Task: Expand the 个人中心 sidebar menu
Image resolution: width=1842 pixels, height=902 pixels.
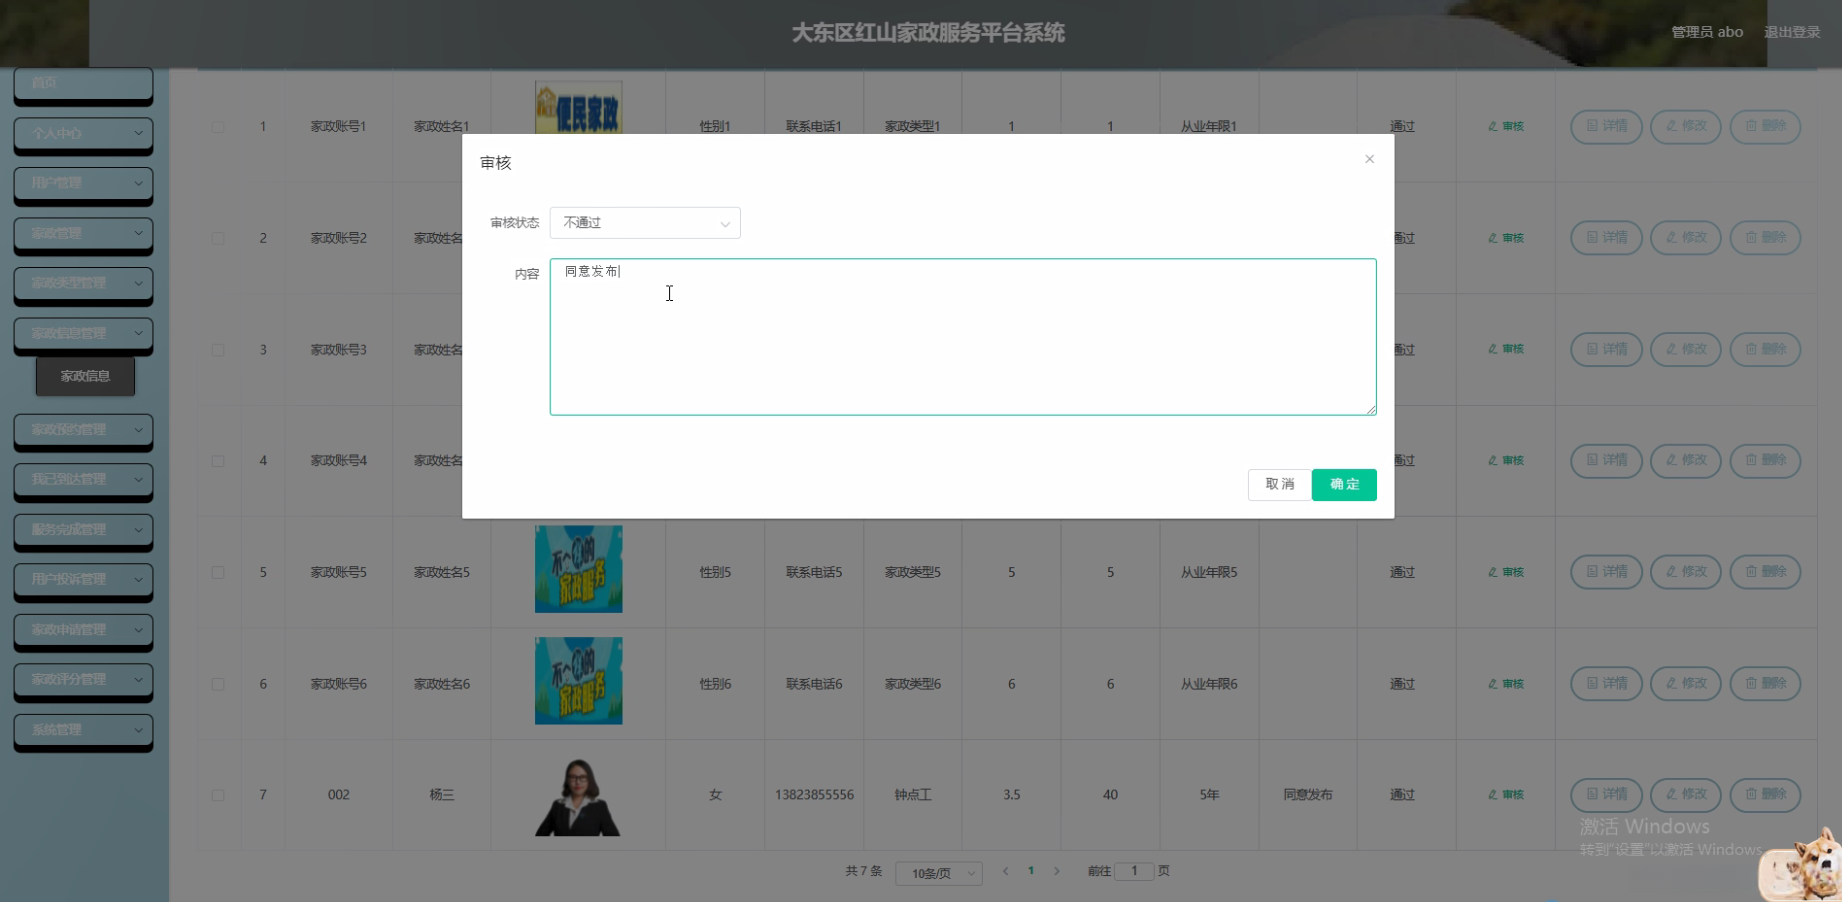Action: point(83,133)
